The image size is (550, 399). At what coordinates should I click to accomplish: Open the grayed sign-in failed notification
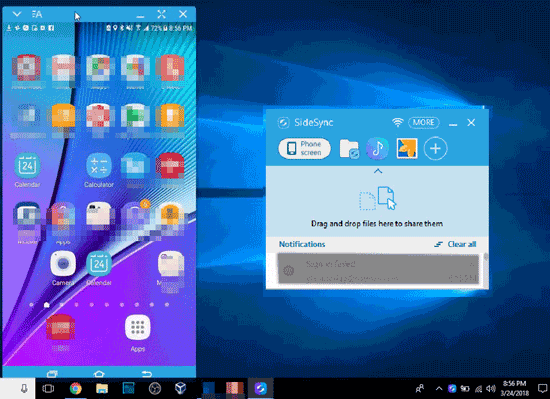click(378, 269)
